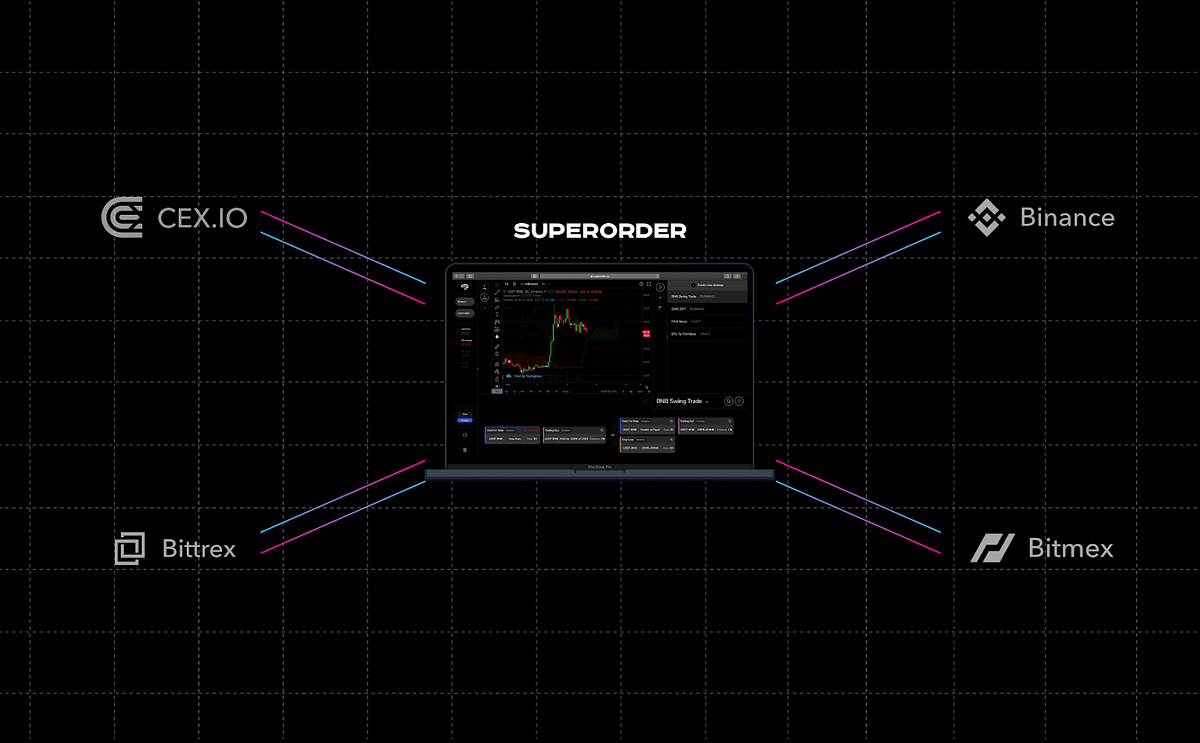Screen dimensions: 1200x743
Task: Select the trend line drawing tool
Action: click(x=497, y=292)
